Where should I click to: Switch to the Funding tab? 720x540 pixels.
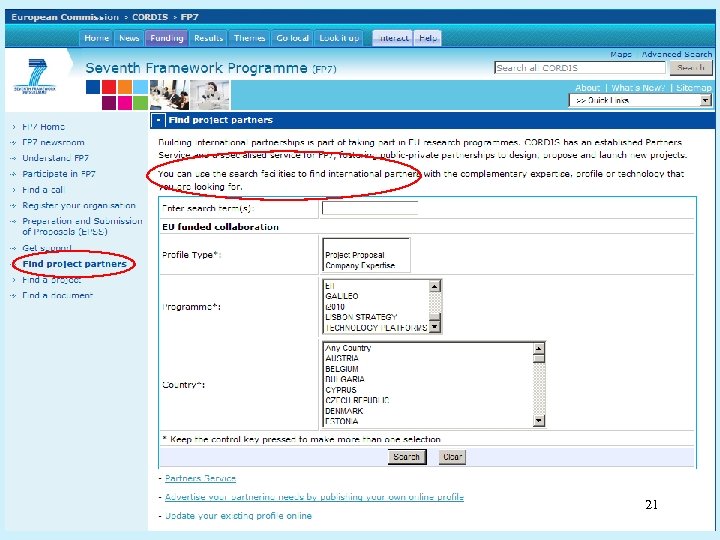click(x=167, y=38)
